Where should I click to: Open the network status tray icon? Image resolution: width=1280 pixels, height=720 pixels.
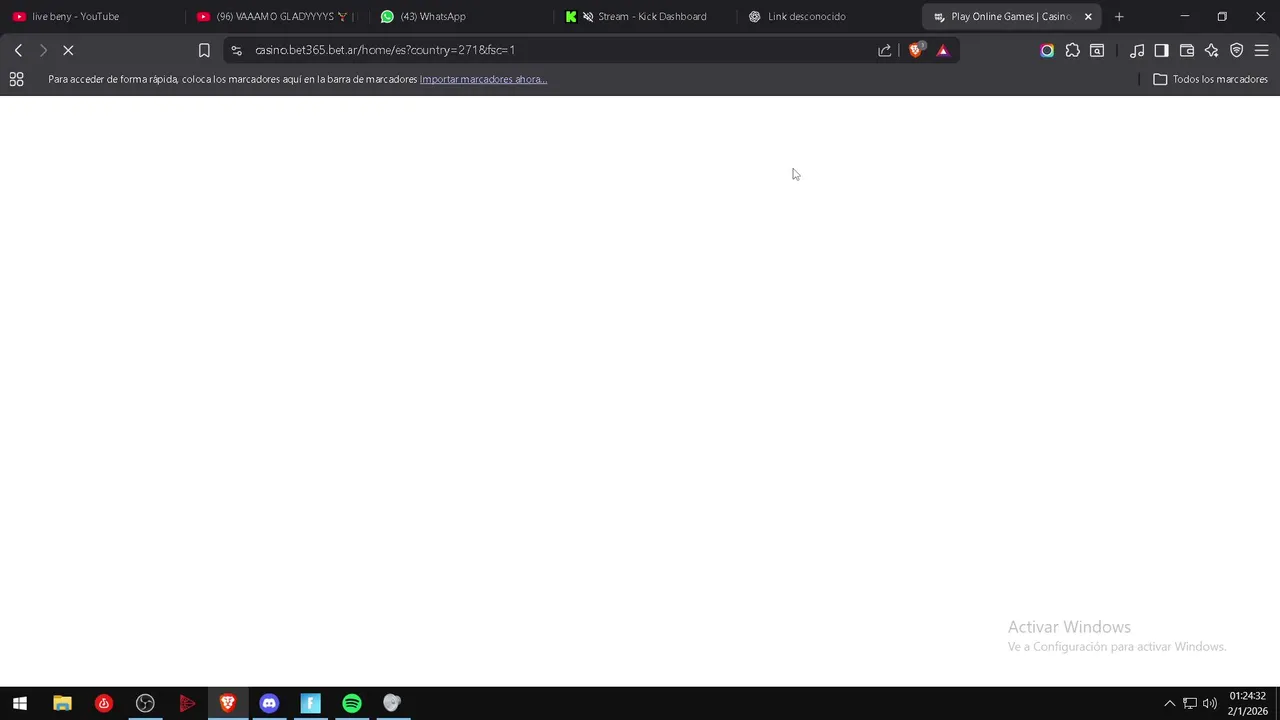coord(1190,703)
